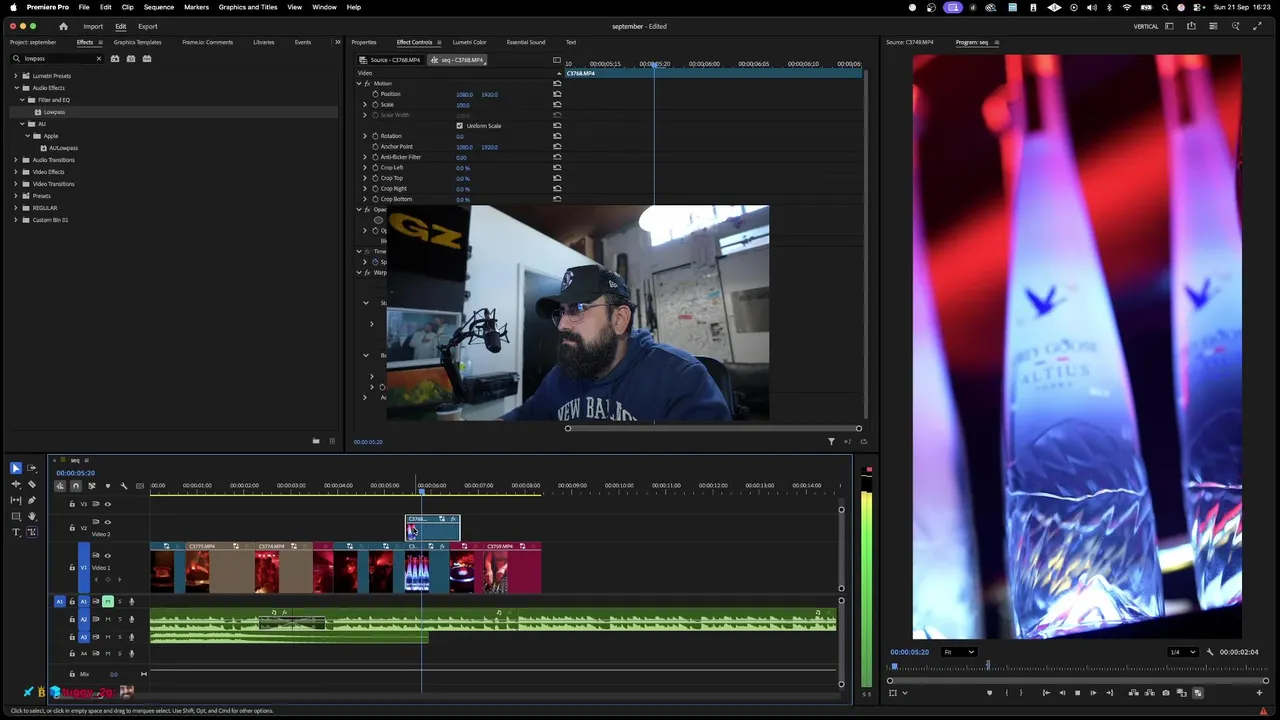
Task: Select the Selection tool arrow
Action: (16, 468)
